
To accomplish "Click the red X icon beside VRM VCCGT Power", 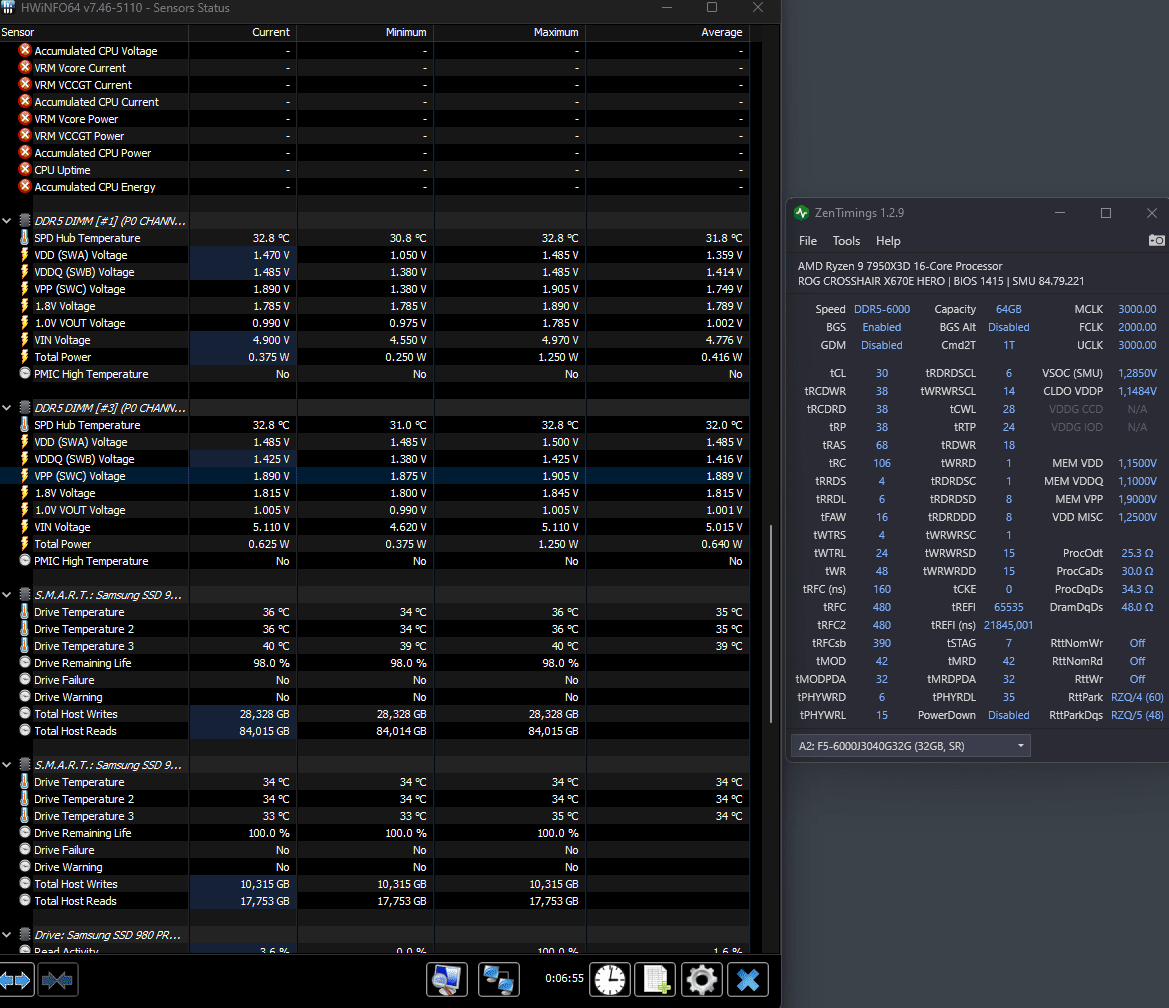I will pos(25,135).
